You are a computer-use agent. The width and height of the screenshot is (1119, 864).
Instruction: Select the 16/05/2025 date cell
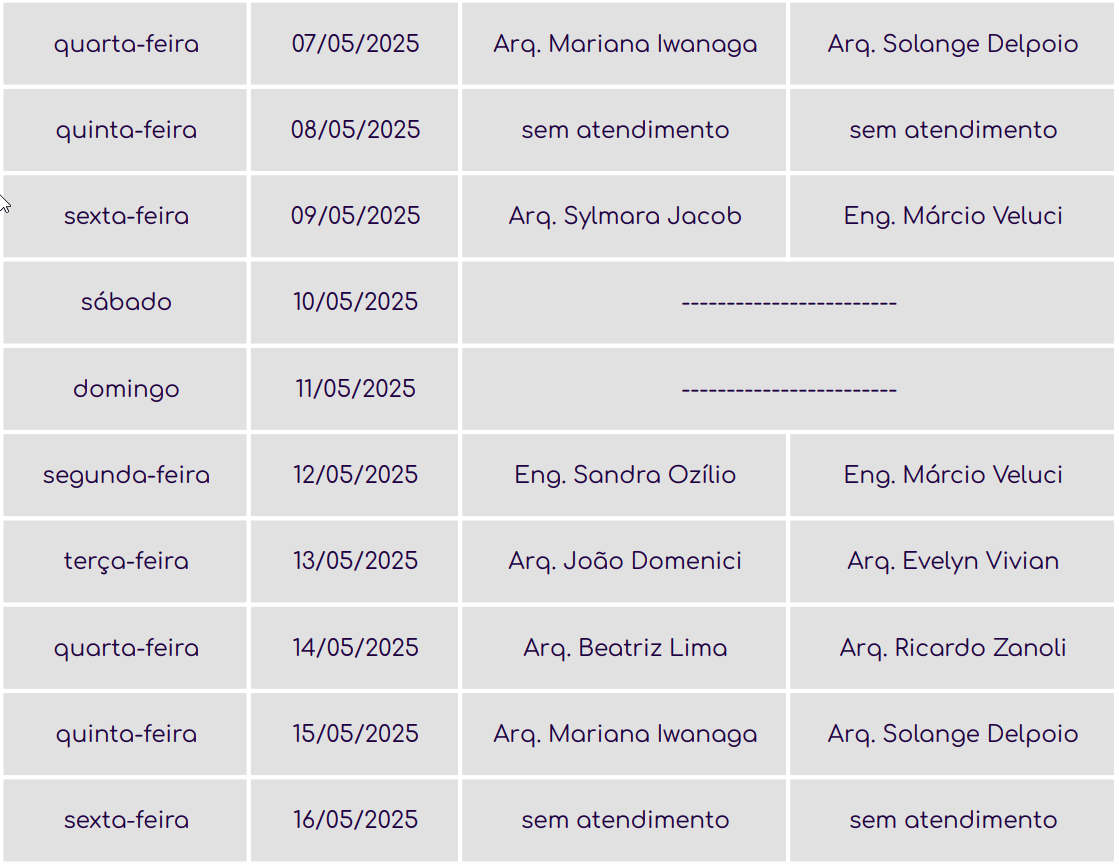(x=355, y=820)
